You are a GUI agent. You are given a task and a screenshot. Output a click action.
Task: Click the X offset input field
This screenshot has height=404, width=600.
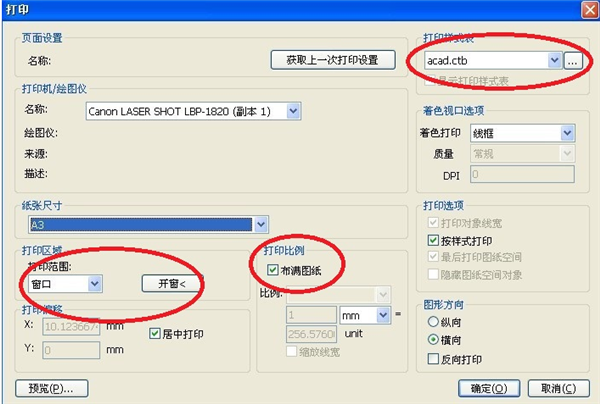71,326
